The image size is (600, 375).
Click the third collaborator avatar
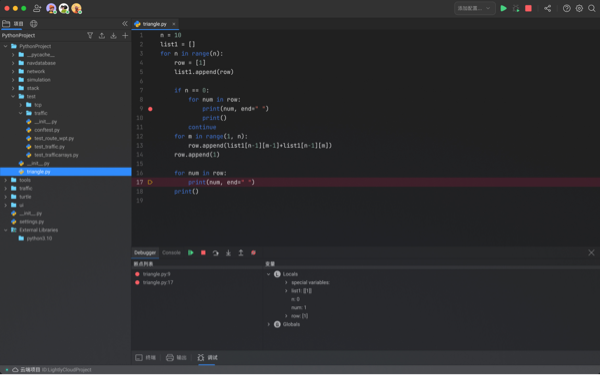[77, 8]
